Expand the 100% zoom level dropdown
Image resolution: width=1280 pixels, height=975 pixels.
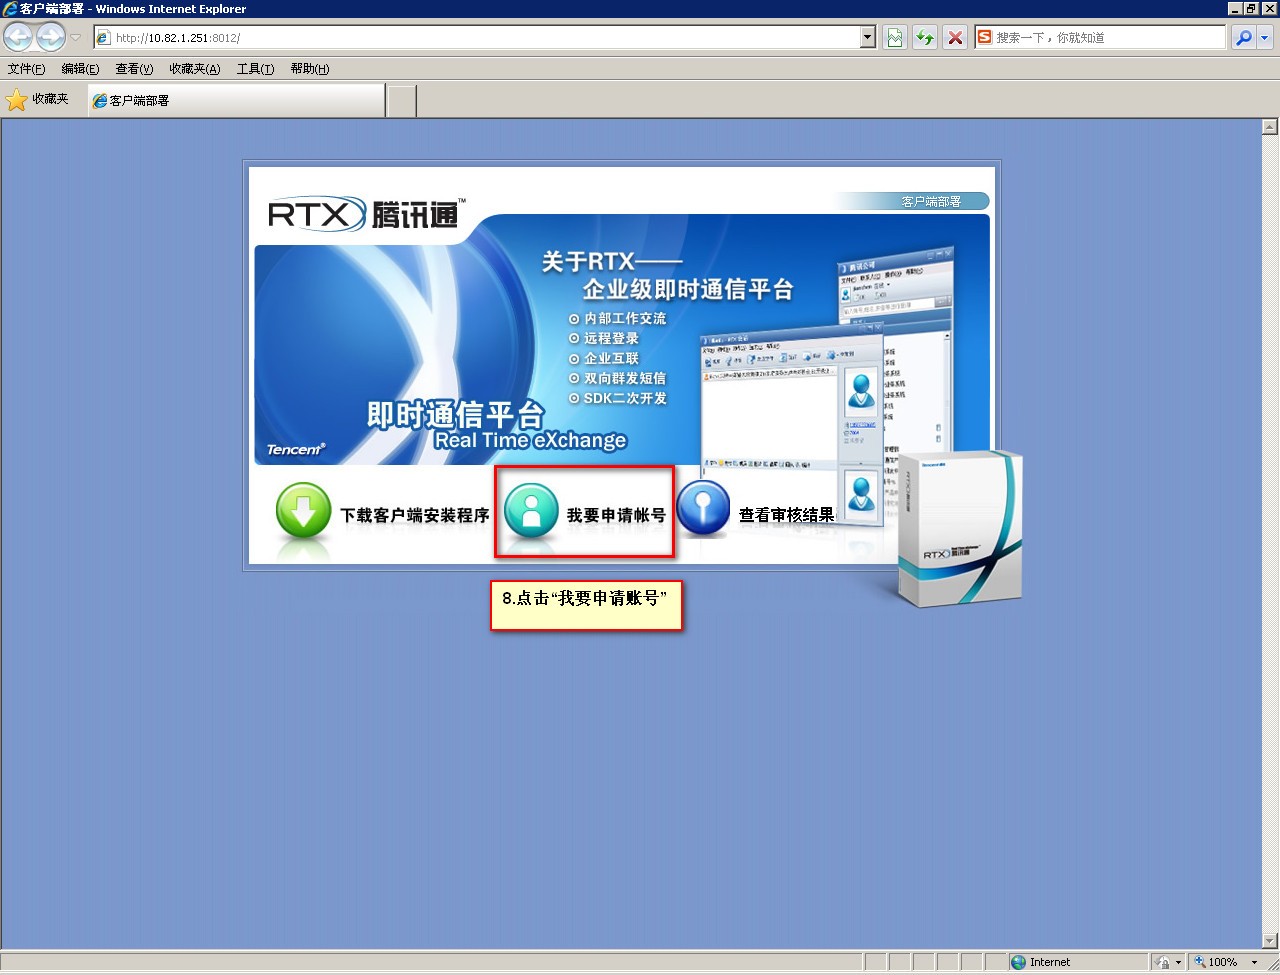tap(1254, 962)
